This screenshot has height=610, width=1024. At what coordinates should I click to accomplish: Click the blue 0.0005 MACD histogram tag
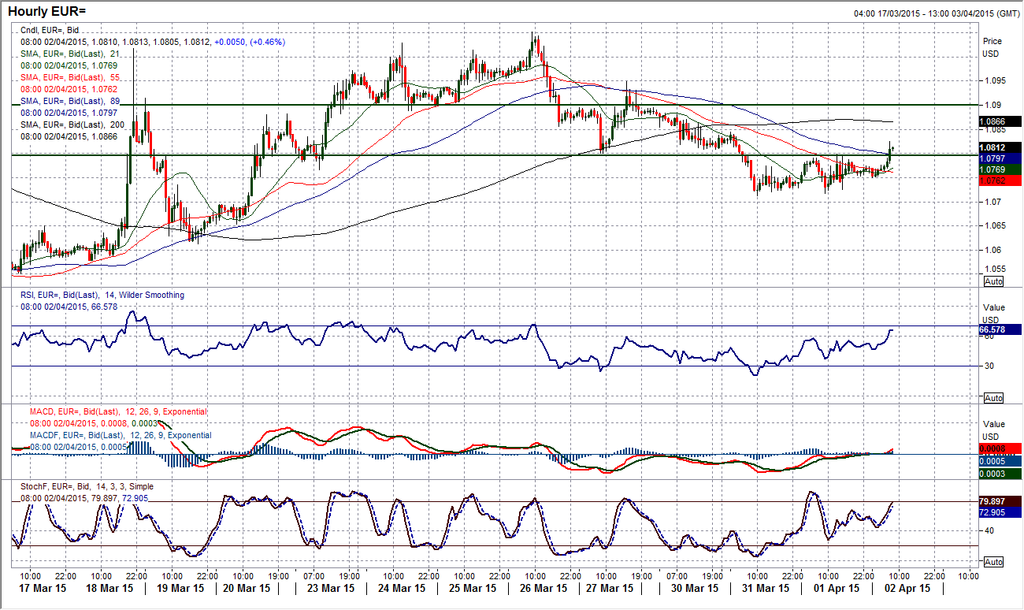point(1000,462)
